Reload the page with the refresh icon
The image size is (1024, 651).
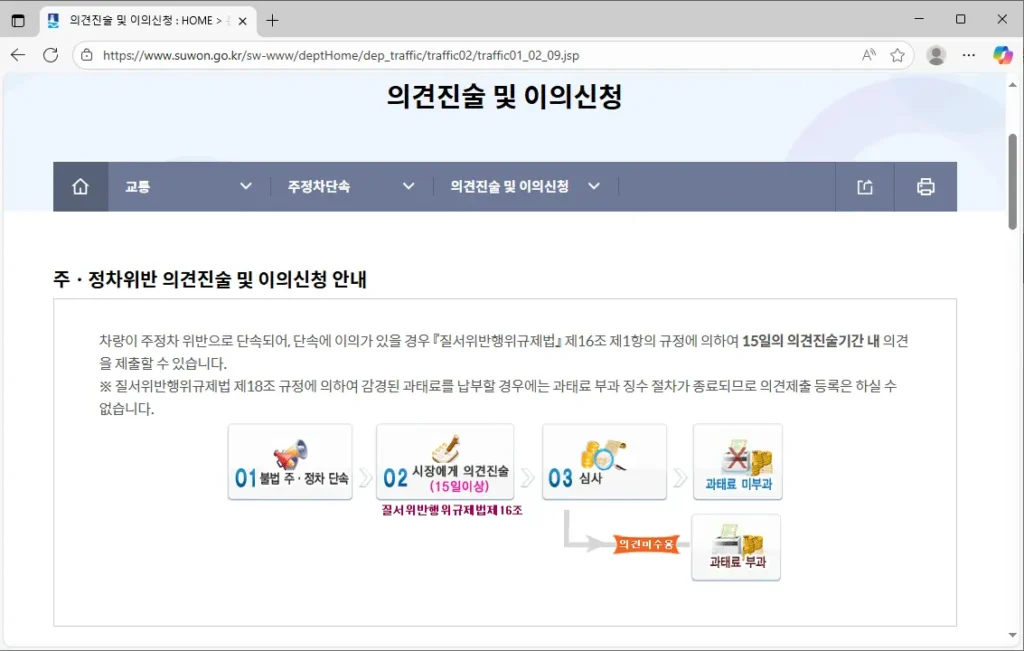pyautogui.click(x=50, y=56)
